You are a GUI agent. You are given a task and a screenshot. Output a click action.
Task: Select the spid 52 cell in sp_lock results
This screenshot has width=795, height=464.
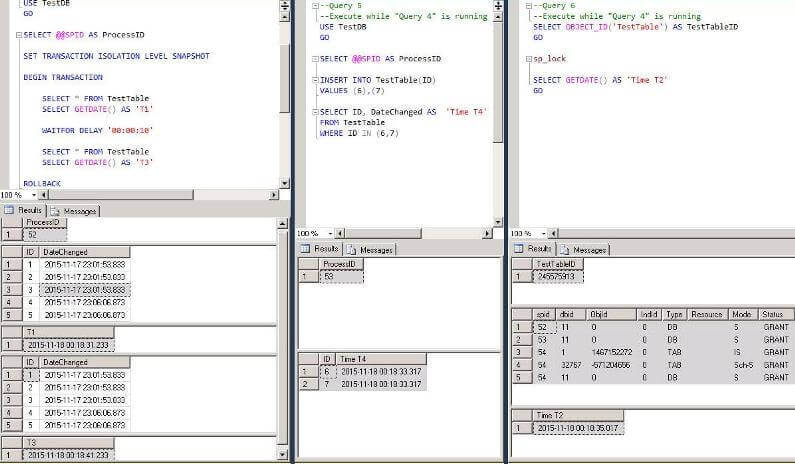pos(544,327)
